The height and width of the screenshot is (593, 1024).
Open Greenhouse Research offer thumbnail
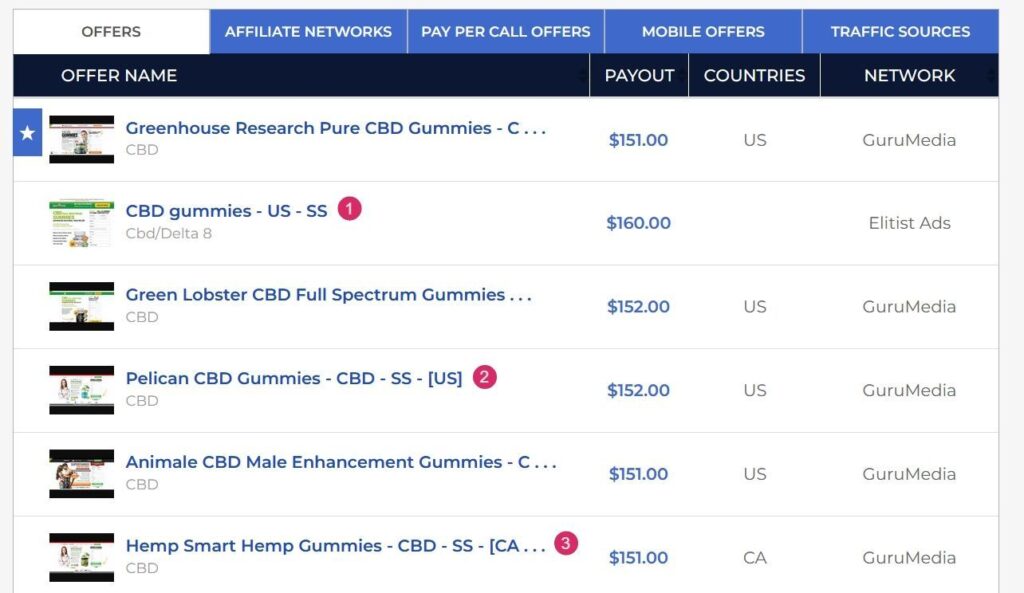82,139
